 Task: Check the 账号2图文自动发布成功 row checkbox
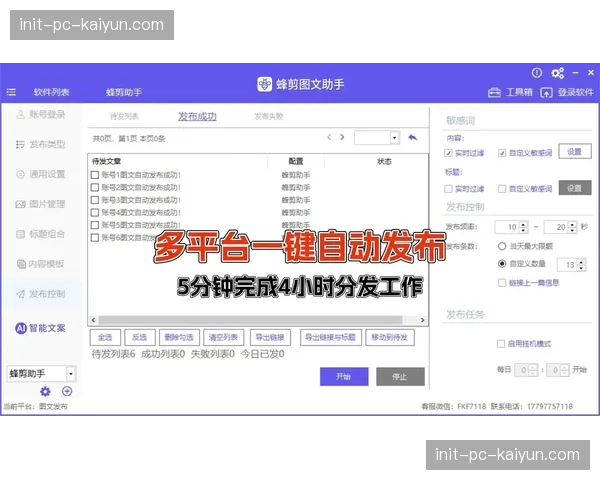pos(95,188)
